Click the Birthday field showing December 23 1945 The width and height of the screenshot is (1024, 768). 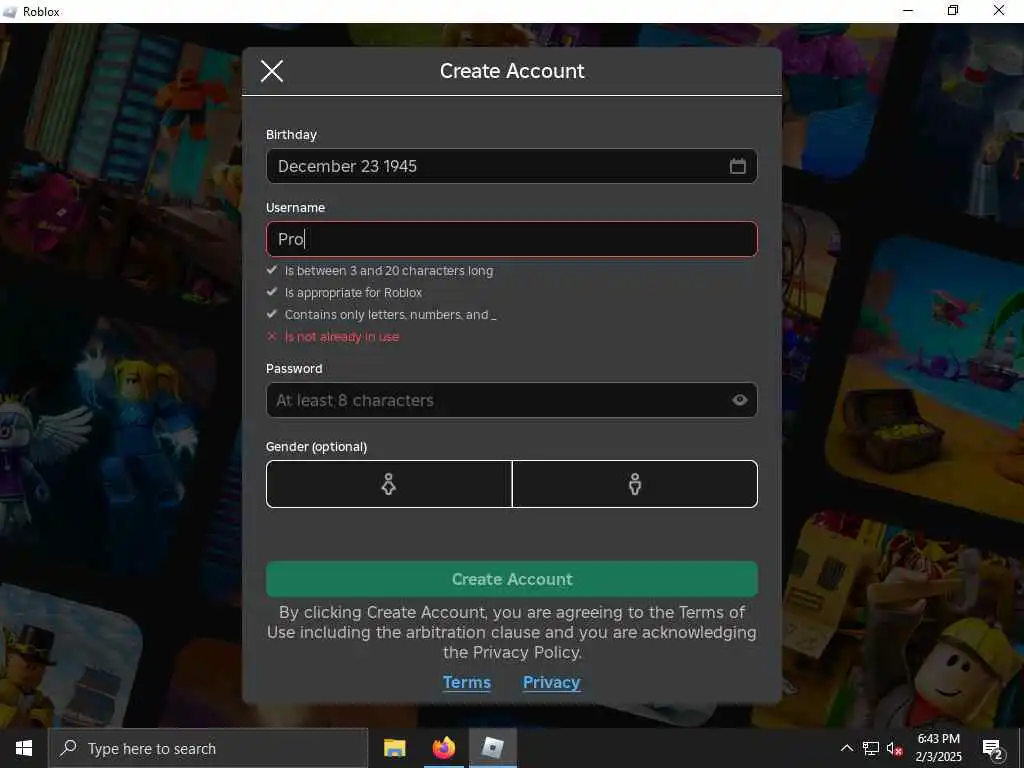coord(511,166)
